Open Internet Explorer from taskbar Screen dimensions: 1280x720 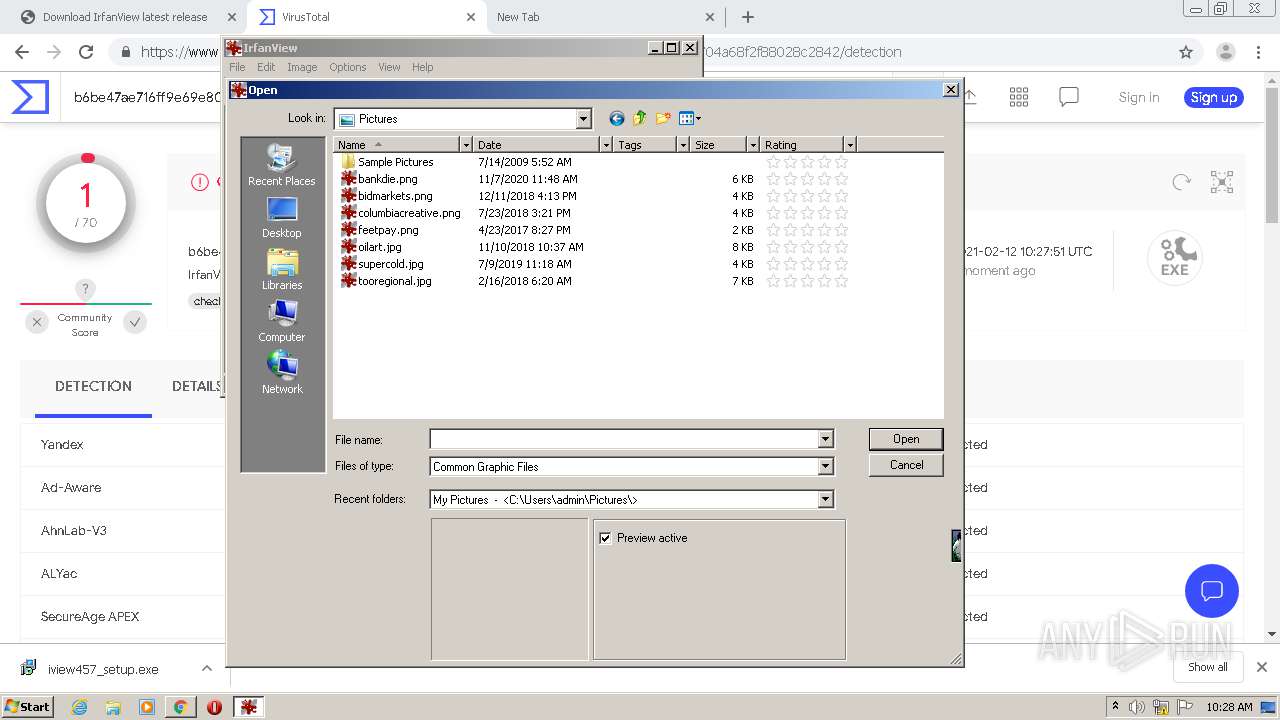click(80, 707)
